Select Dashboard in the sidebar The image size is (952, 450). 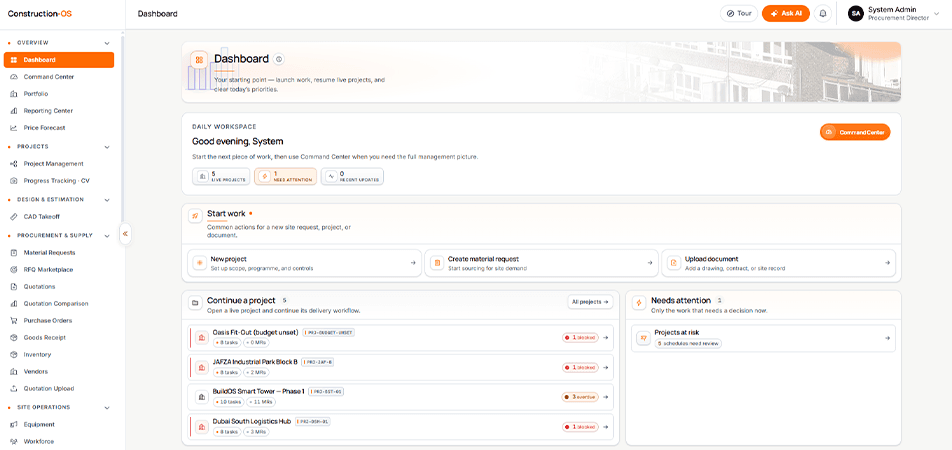click(x=58, y=60)
